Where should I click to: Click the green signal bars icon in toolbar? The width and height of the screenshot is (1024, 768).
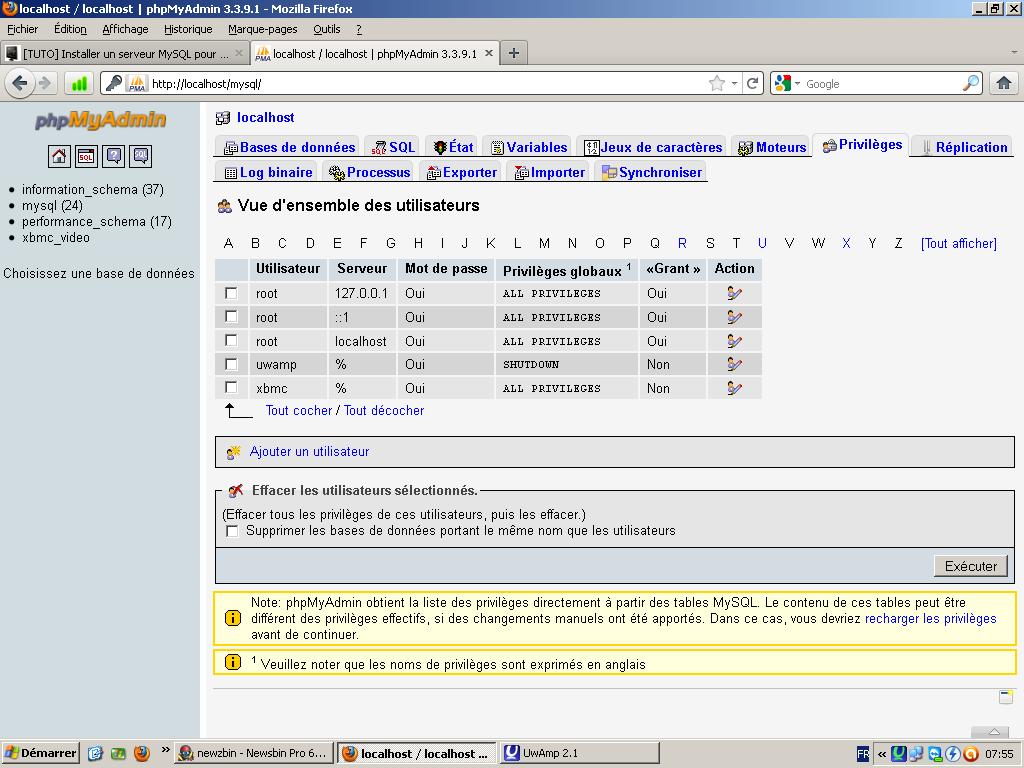tap(79, 84)
